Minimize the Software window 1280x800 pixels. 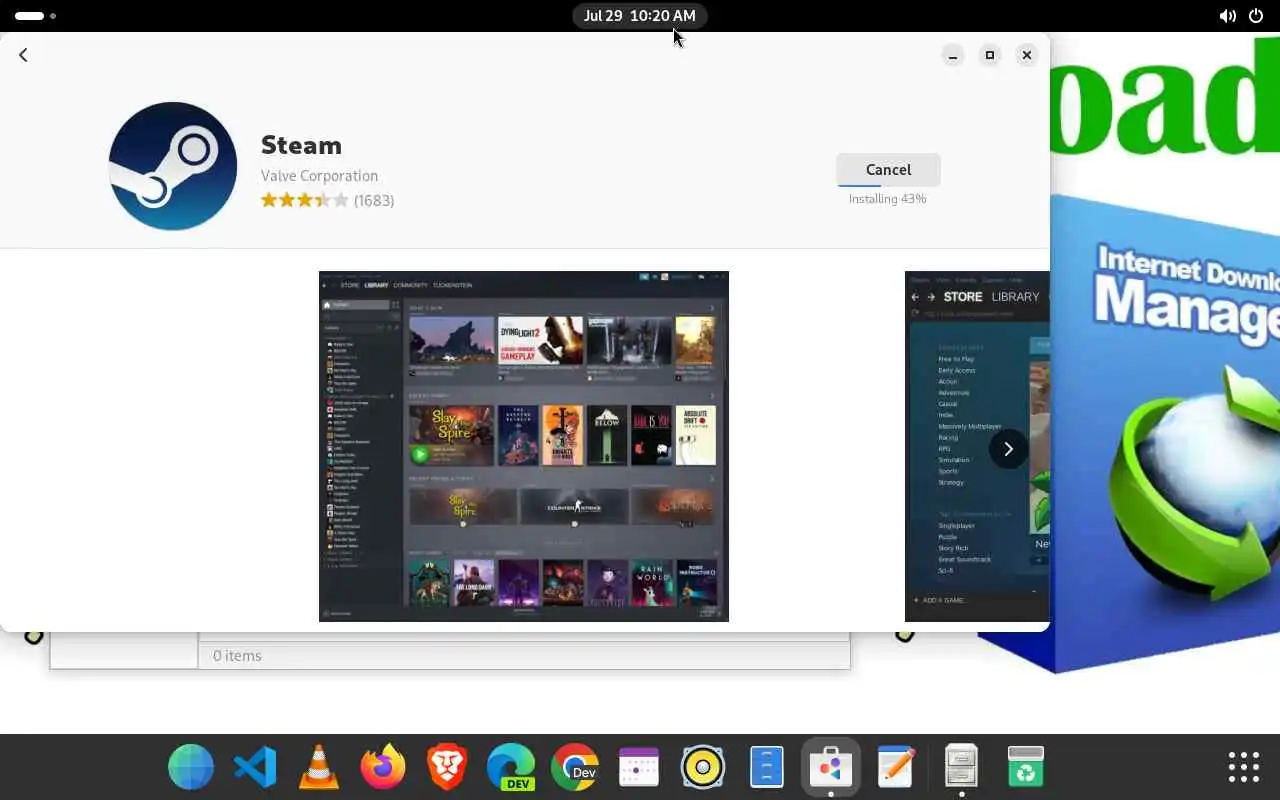[x=953, y=55]
